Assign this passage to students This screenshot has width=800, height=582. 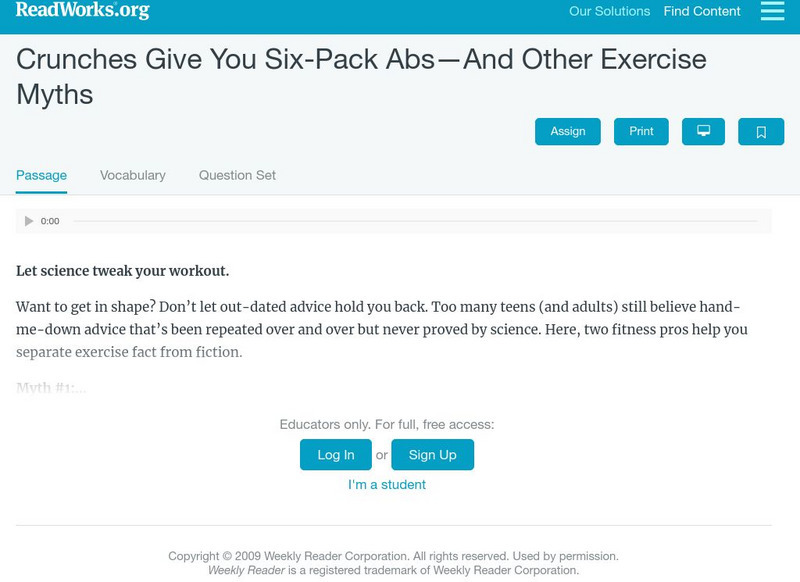pos(567,131)
